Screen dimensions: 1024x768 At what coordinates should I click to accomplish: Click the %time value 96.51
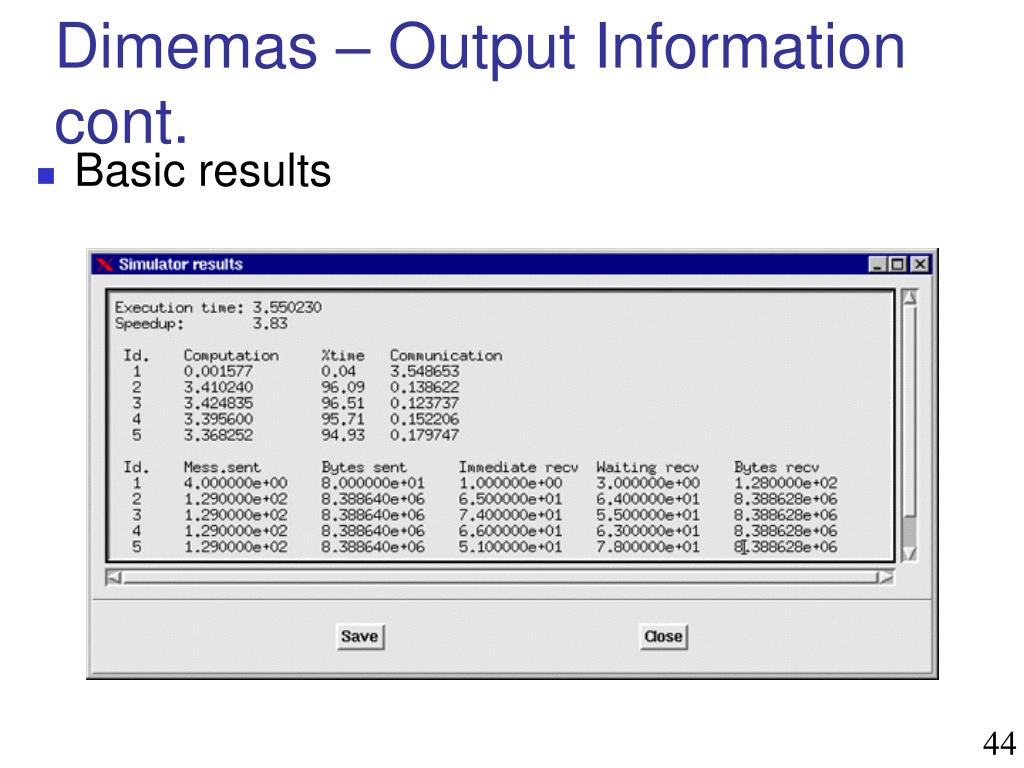[x=343, y=403]
